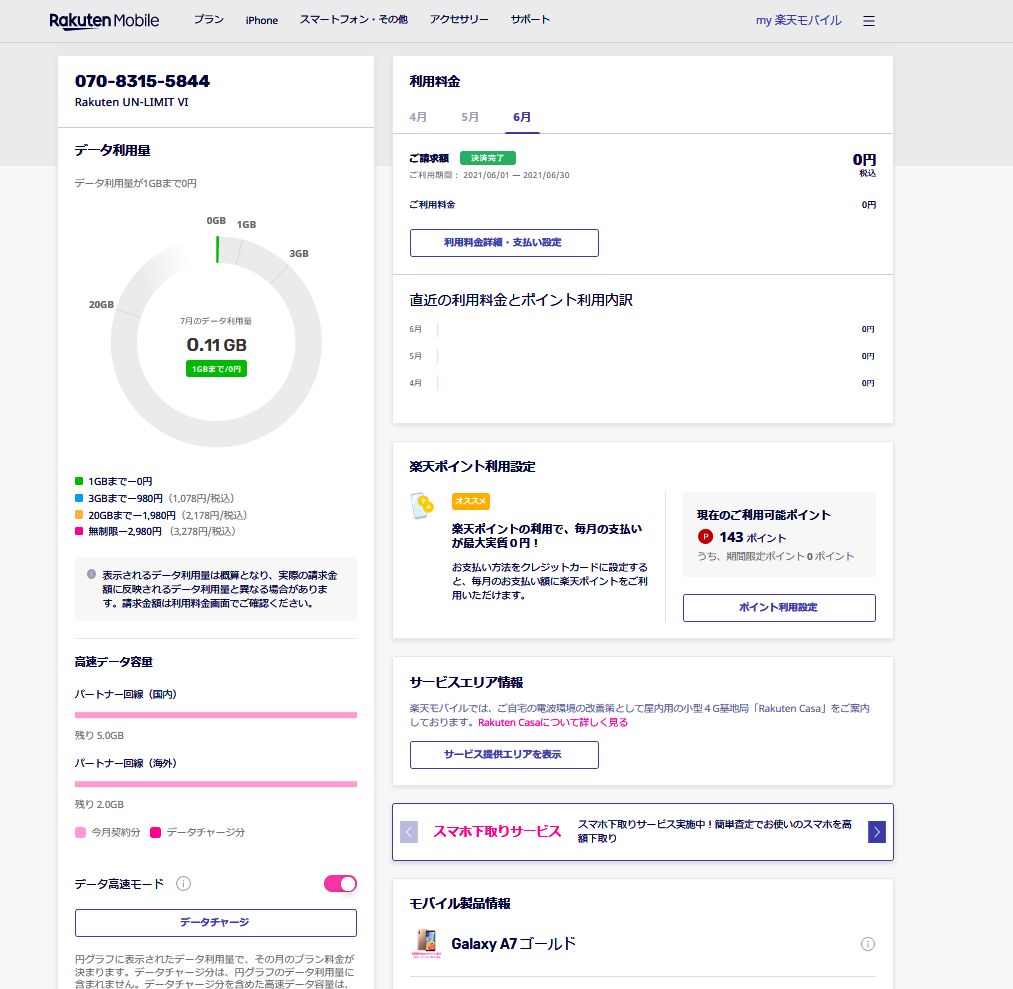
Task: Click the Rakuten Mobile logo
Action: coord(104,21)
